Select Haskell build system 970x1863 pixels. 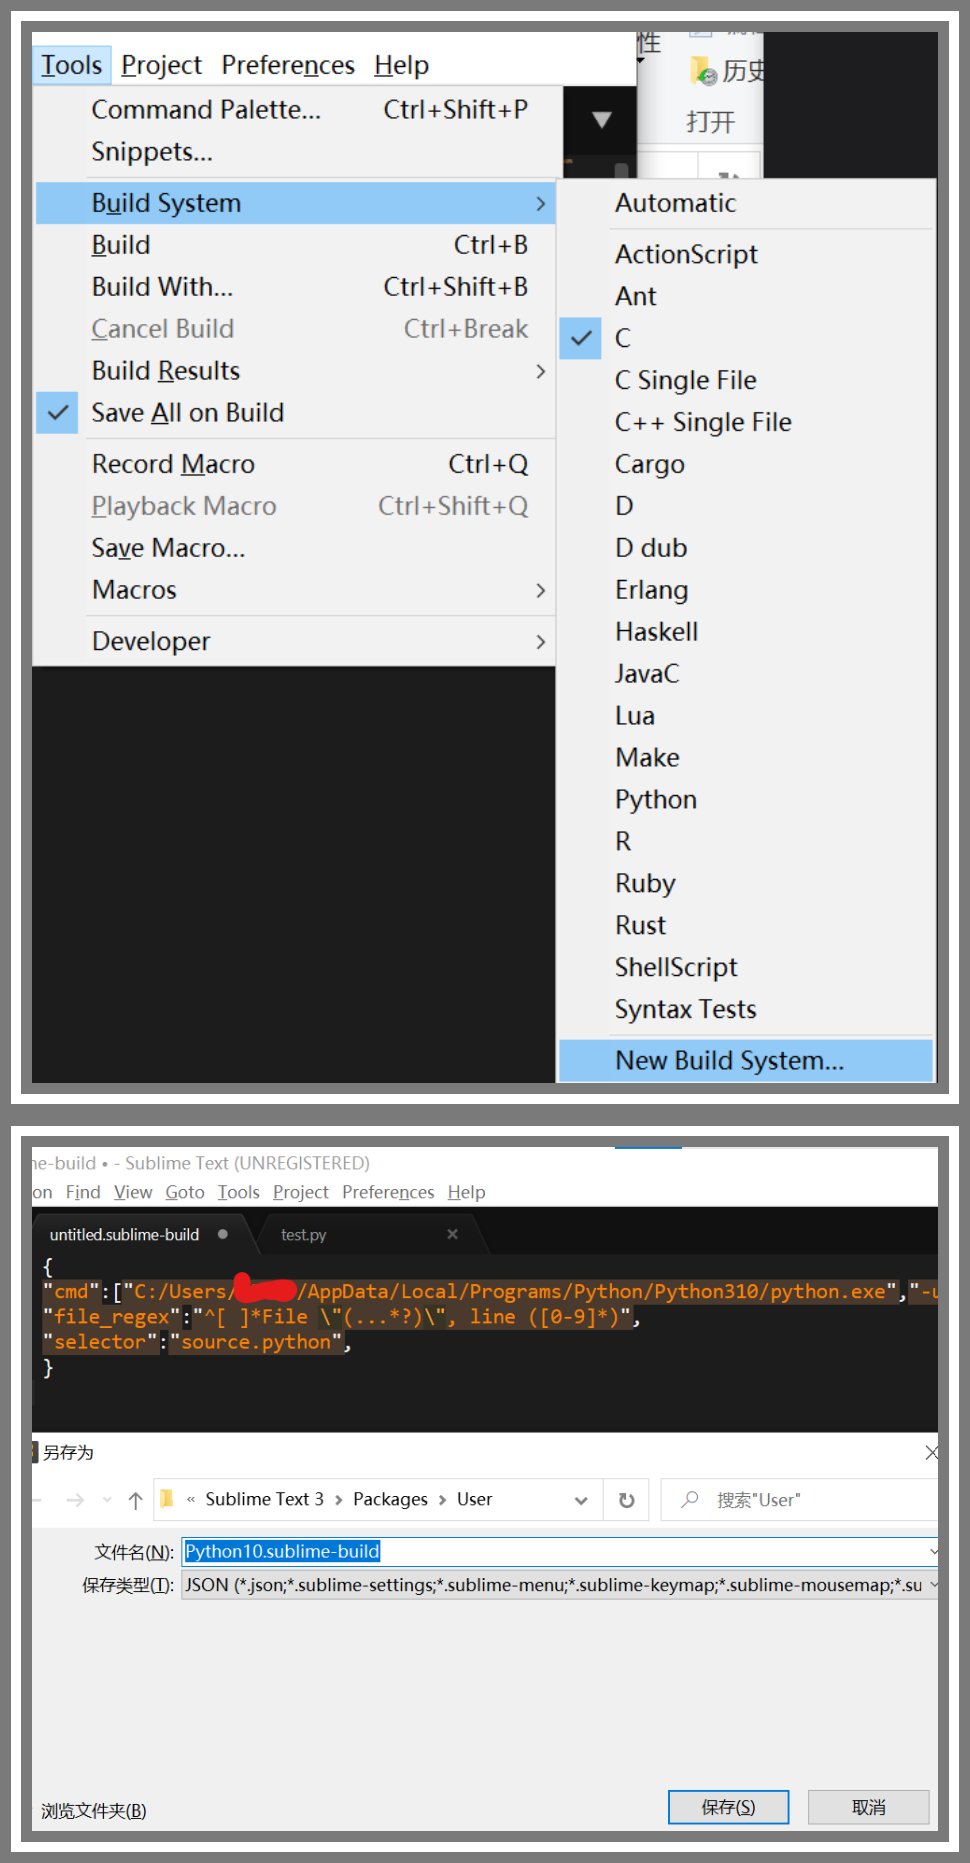746,632
